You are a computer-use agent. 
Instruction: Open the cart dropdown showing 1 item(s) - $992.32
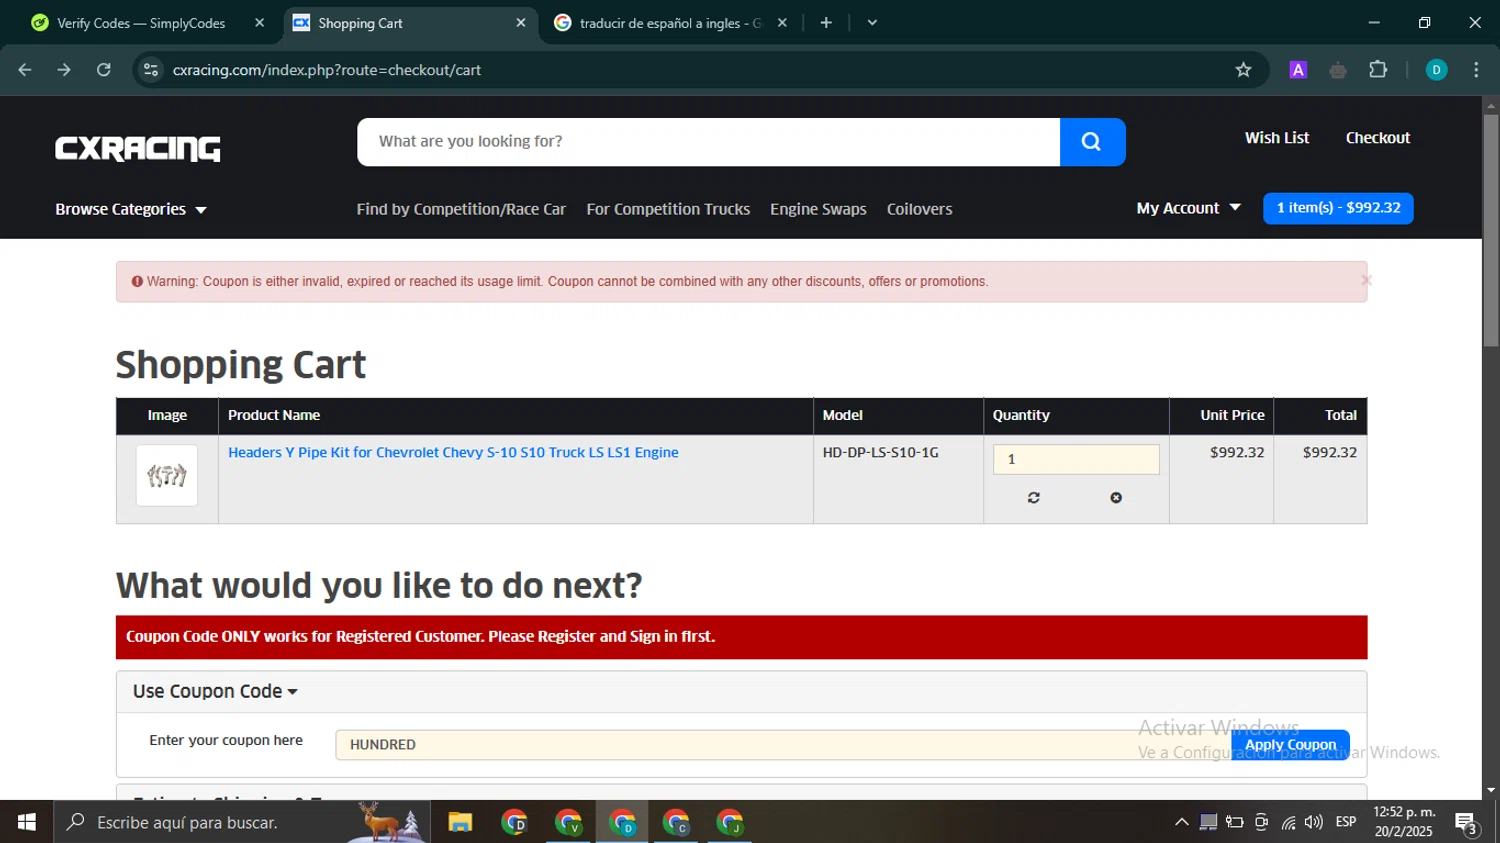(1338, 208)
